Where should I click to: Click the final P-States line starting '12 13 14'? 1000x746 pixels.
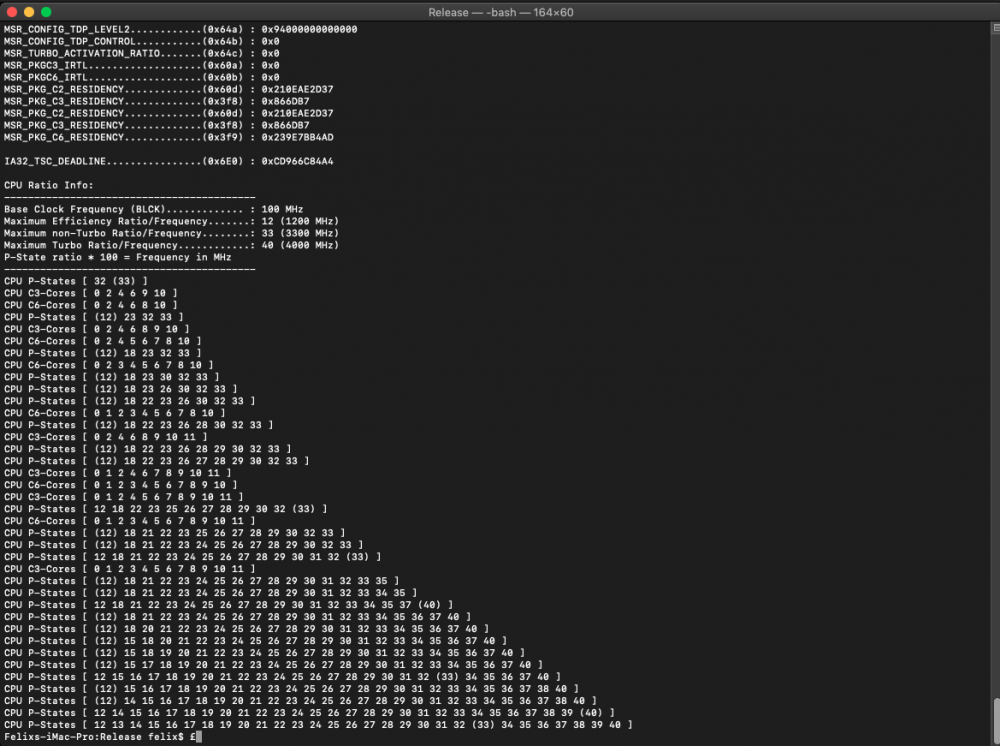click(318, 726)
